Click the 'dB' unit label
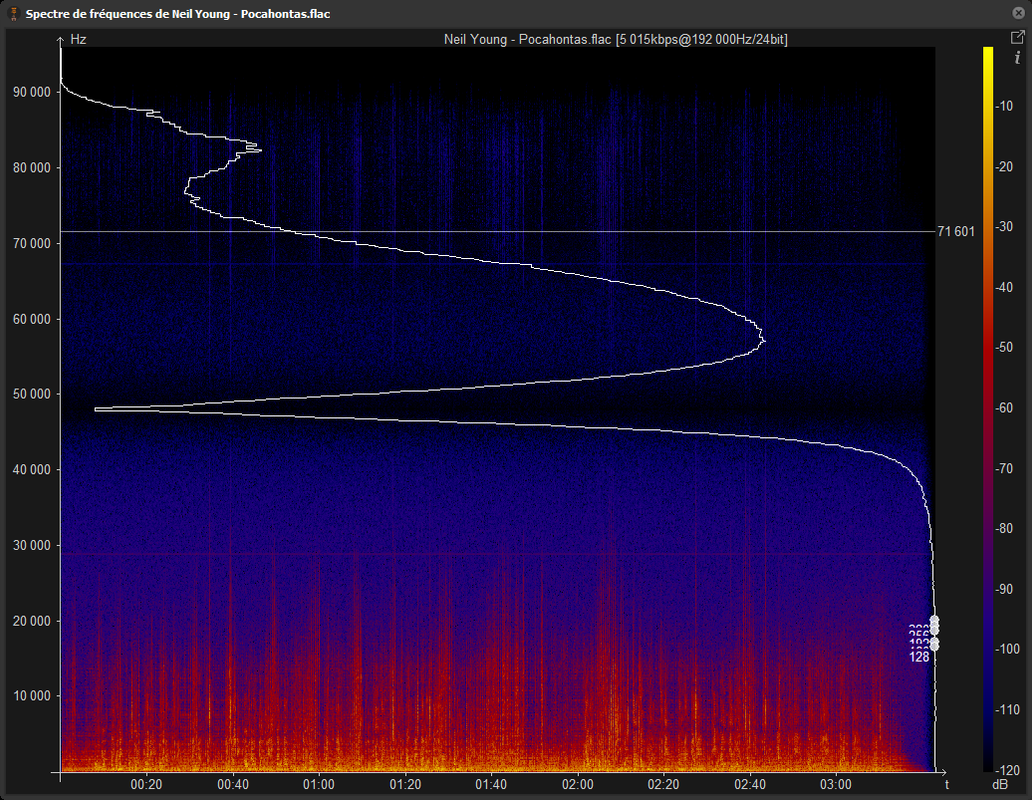The height and width of the screenshot is (800, 1032). point(1000,785)
